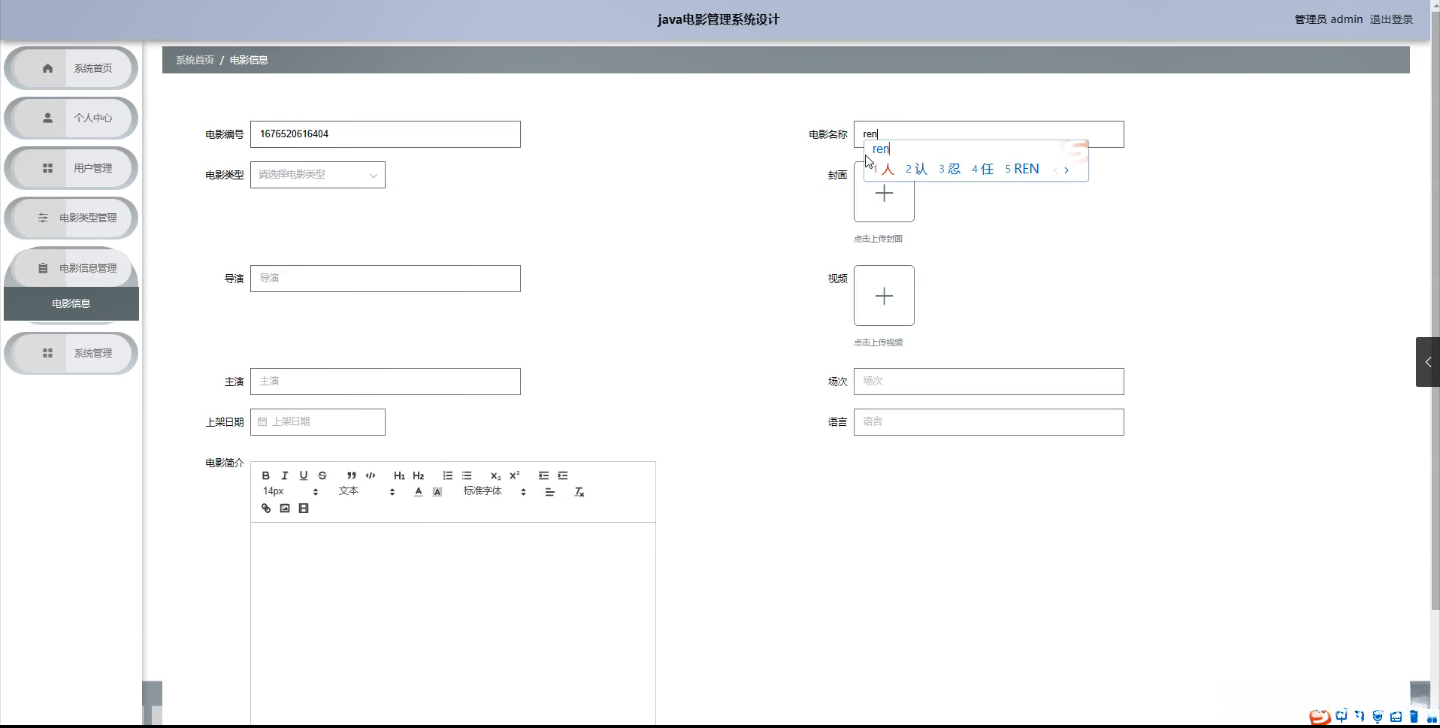Clear text formatting in the editor

point(579,492)
